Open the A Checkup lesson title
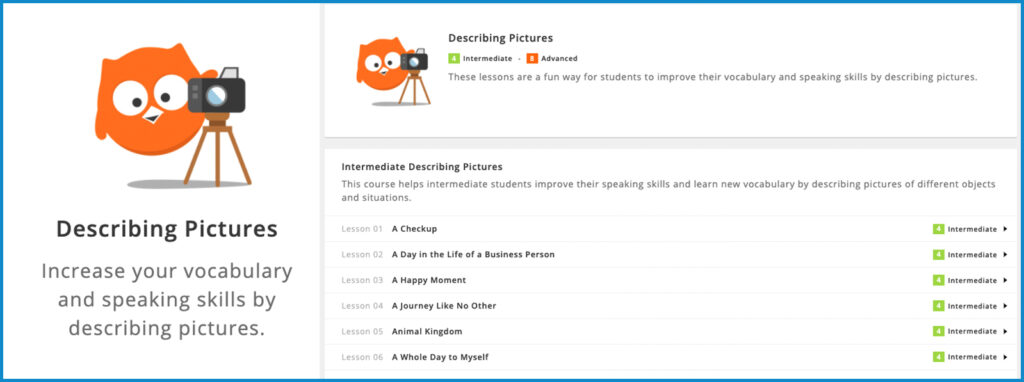This screenshot has width=1024, height=382. point(415,229)
